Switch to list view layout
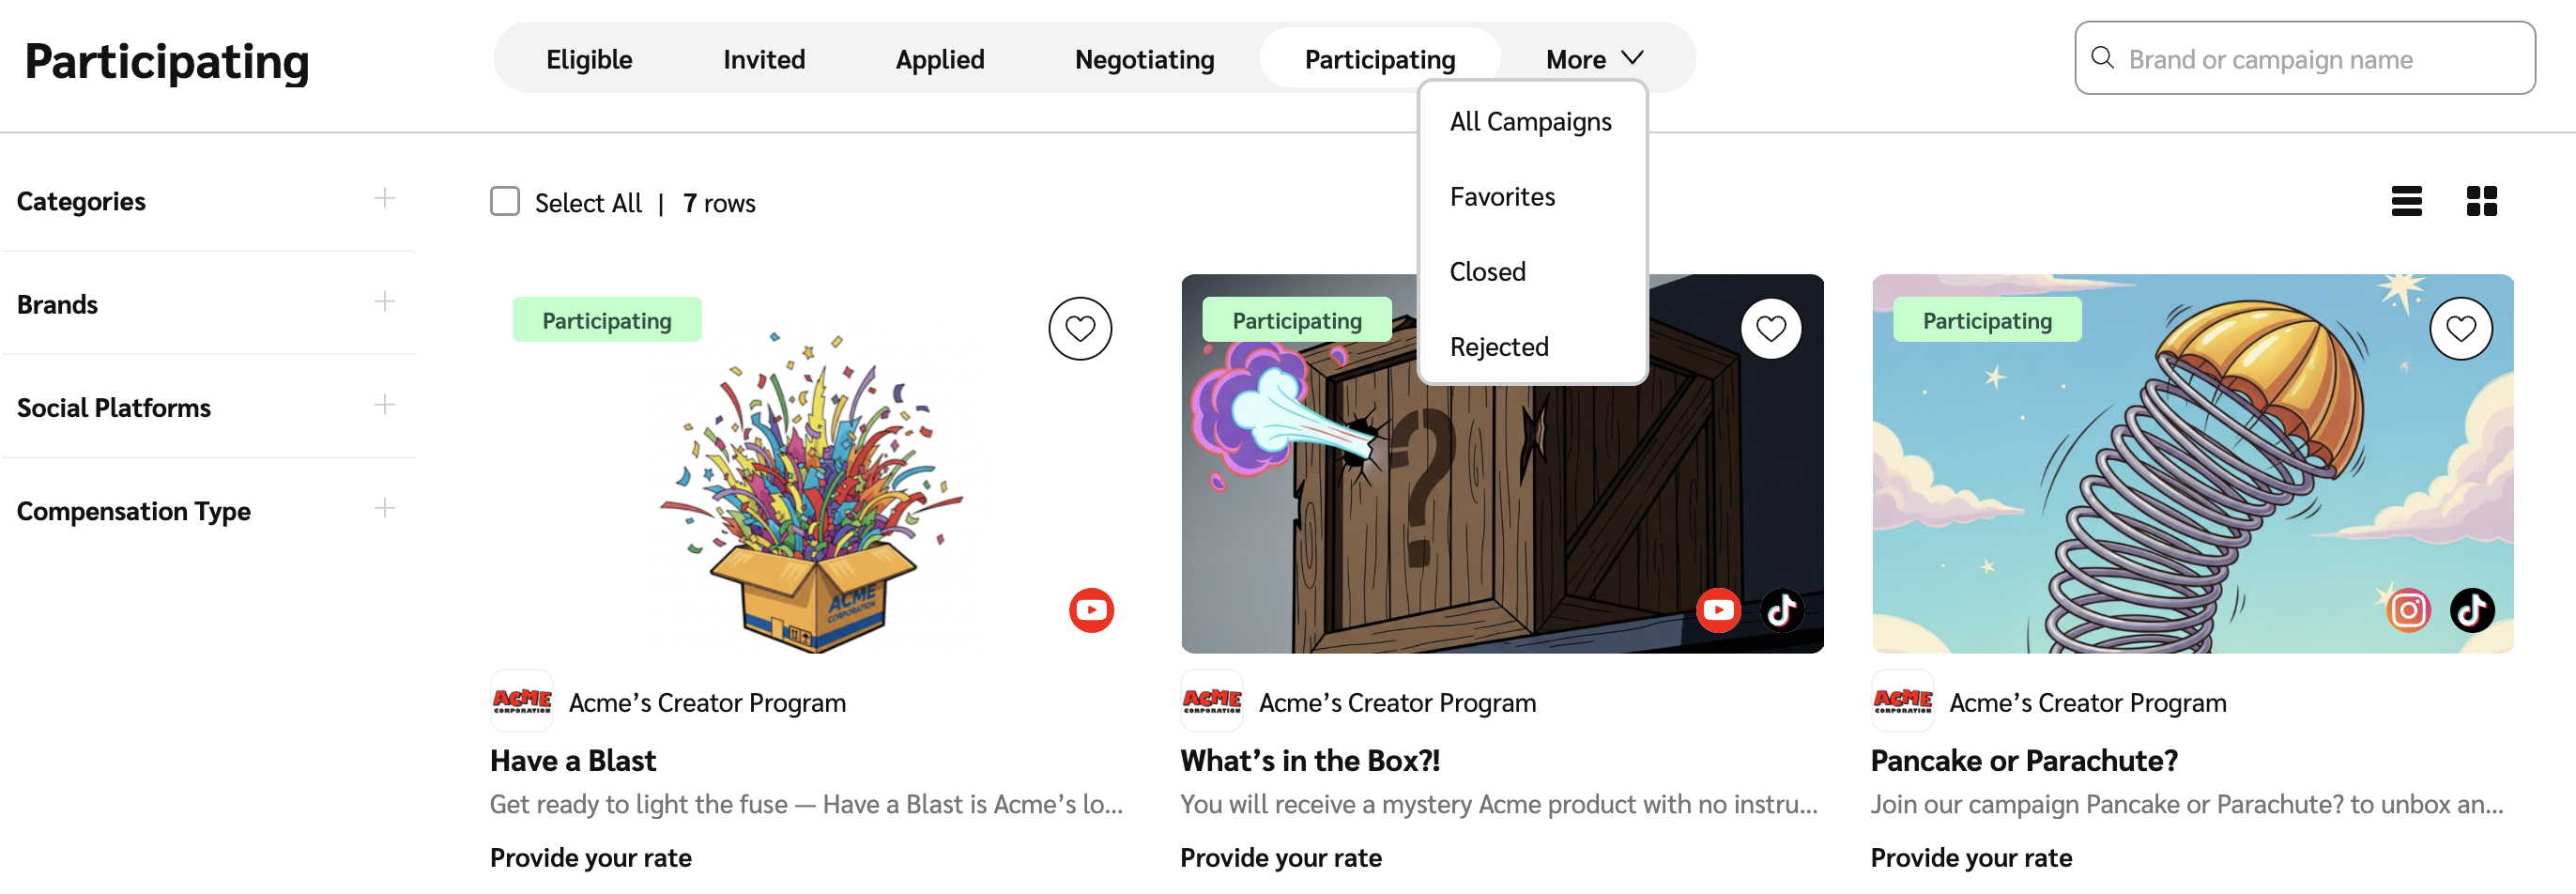The height and width of the screenshot is (894, 2576). pos(2406,201)
